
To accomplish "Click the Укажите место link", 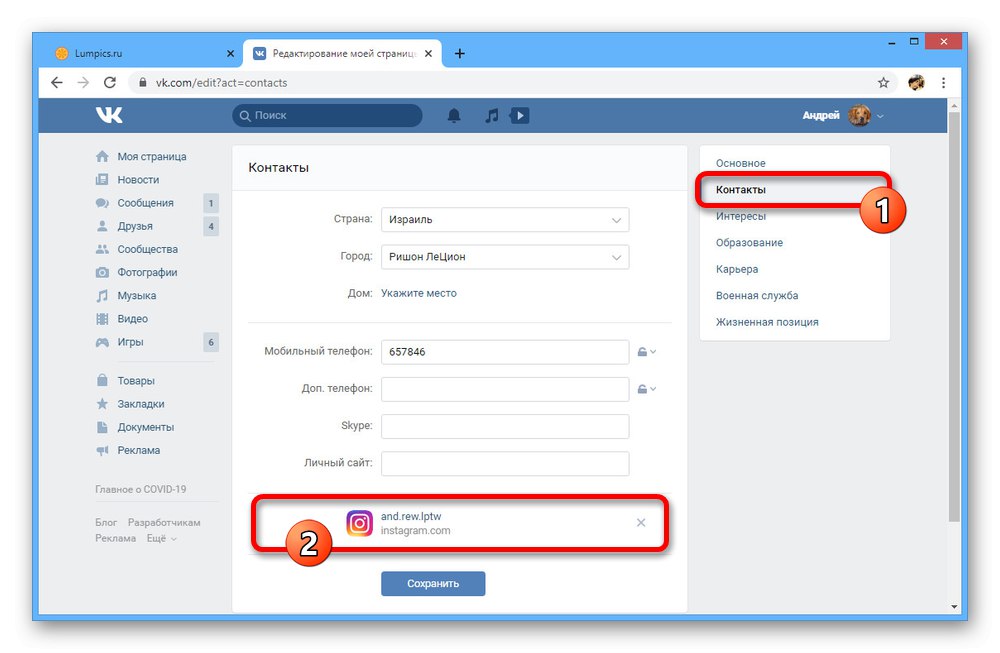I will coord(419,293).
